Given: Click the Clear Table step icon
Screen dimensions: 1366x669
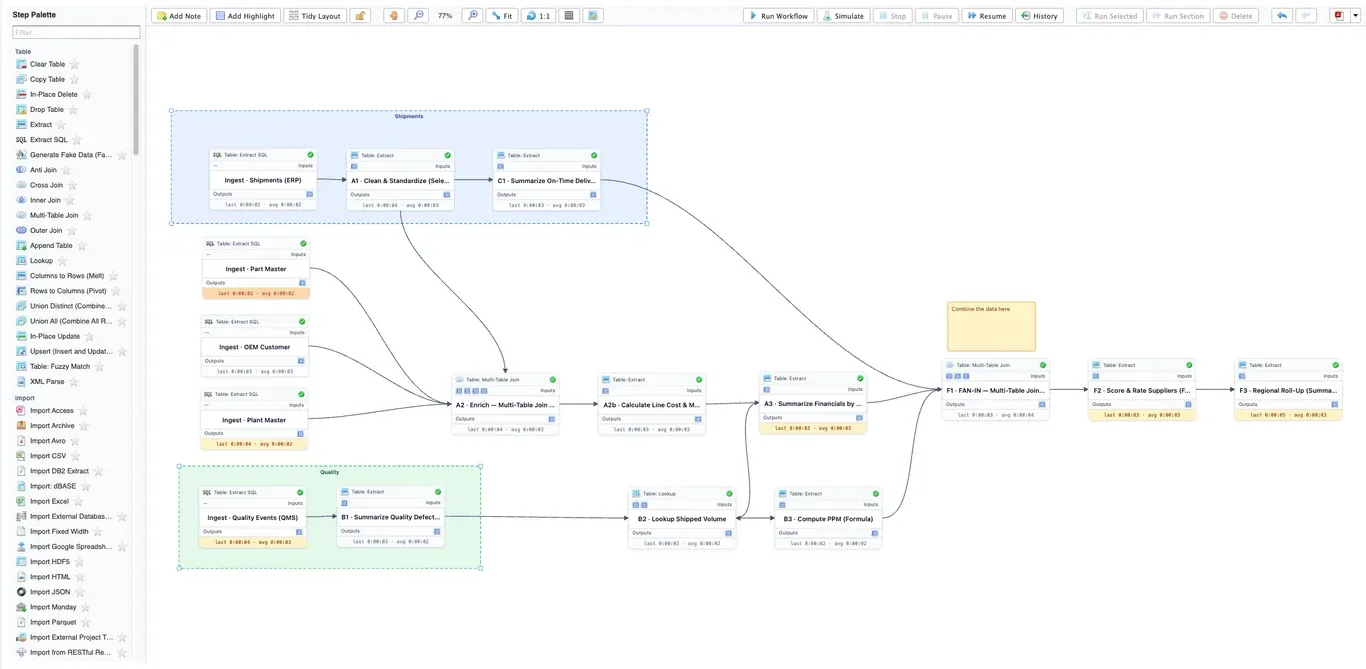Looking at the screenshot, I should tap(21, 64).
